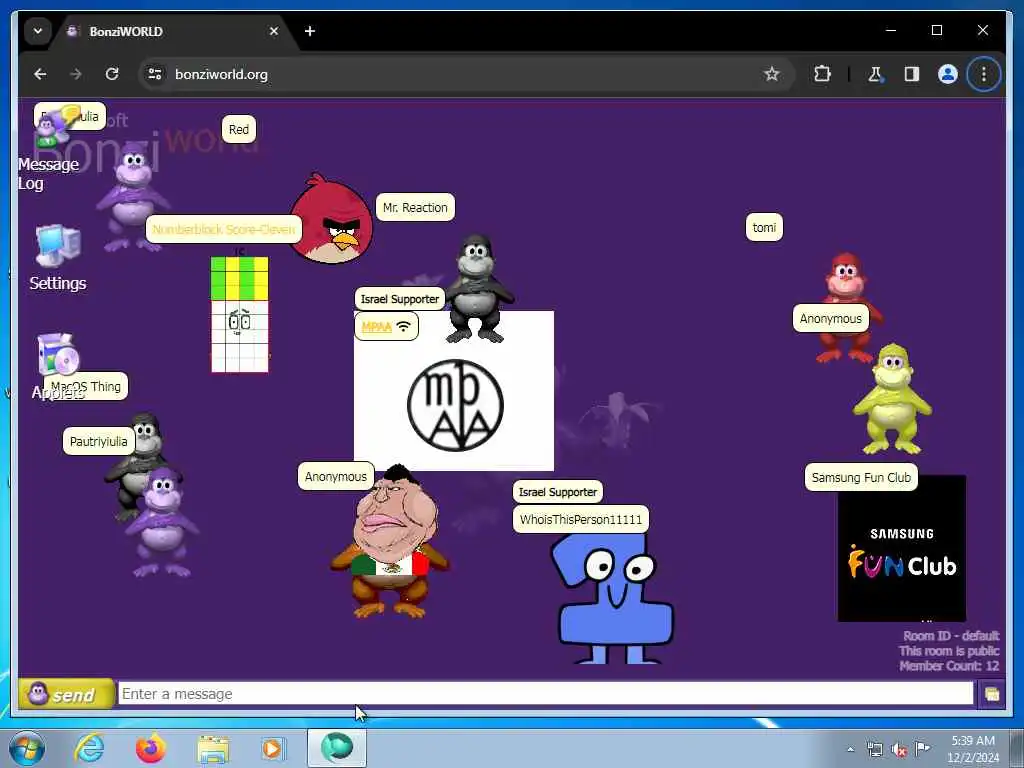Click the blue number-one WhoisThisPerson11111 character
This screenshot has height=768, width=1024.
(613, 598)
